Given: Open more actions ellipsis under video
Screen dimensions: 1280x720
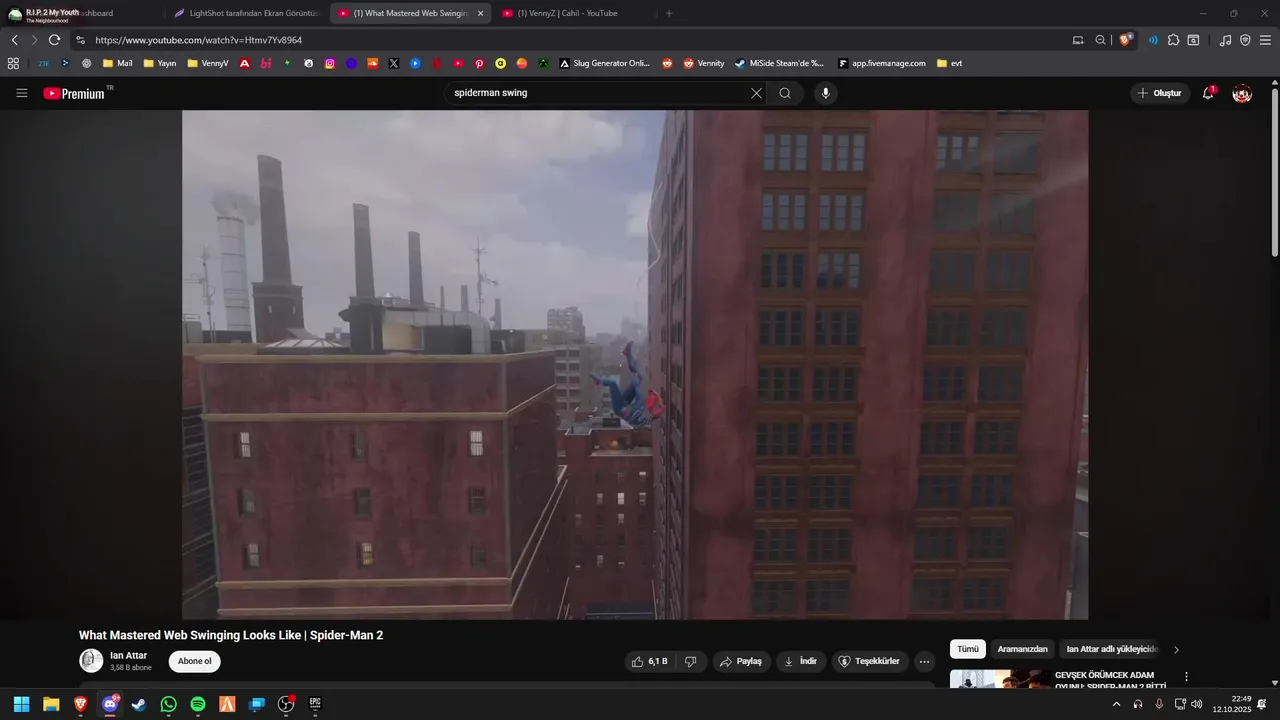Looking at the screenshot, I should click(x=924, y=661).
